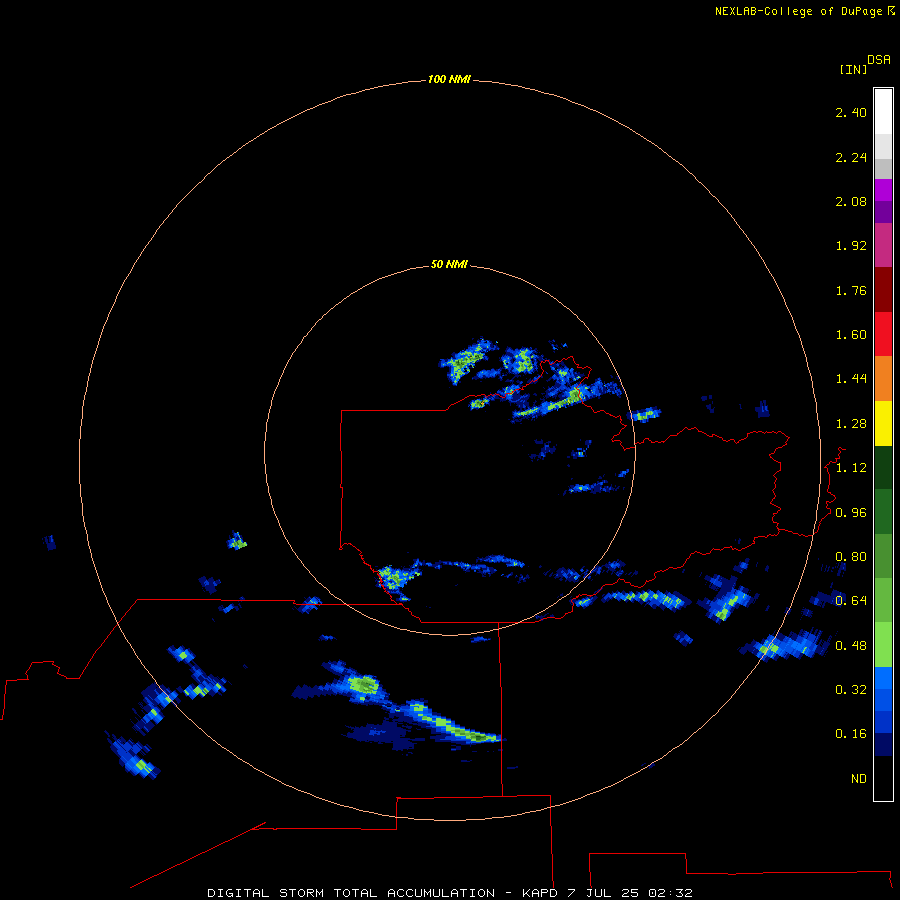Click the 100 NMI range ring label
900x900 pixels.
pos(449,79)
